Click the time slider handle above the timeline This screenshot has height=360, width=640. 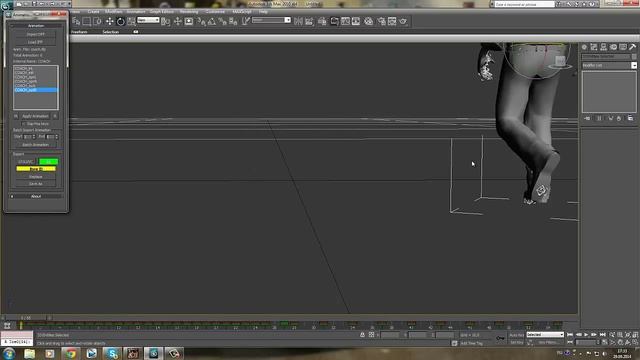point(26,318)
